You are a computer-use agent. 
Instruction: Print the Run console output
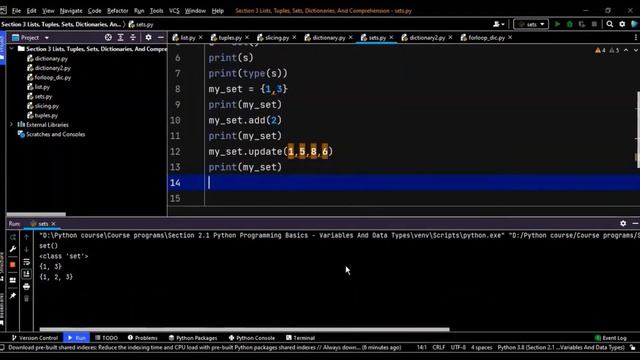pyautogui.click(x=27, y=287)
